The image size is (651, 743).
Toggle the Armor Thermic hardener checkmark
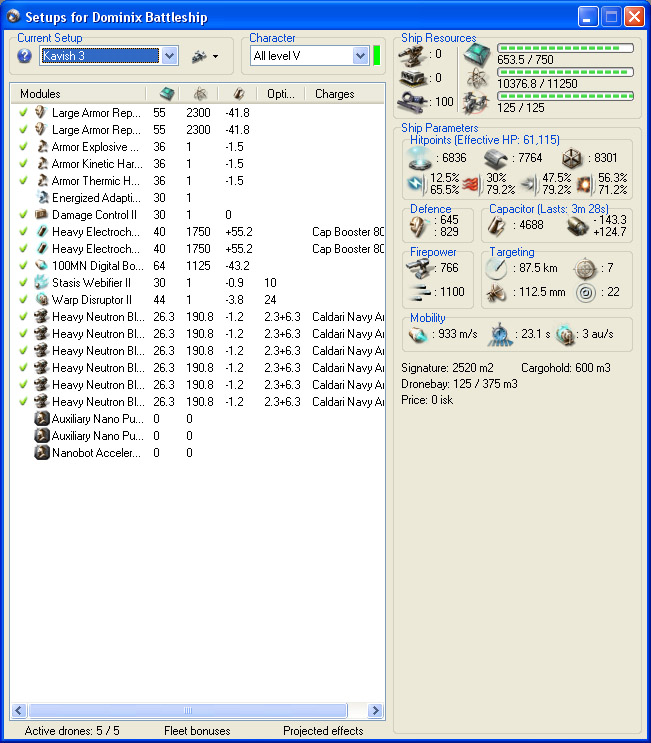23,181
